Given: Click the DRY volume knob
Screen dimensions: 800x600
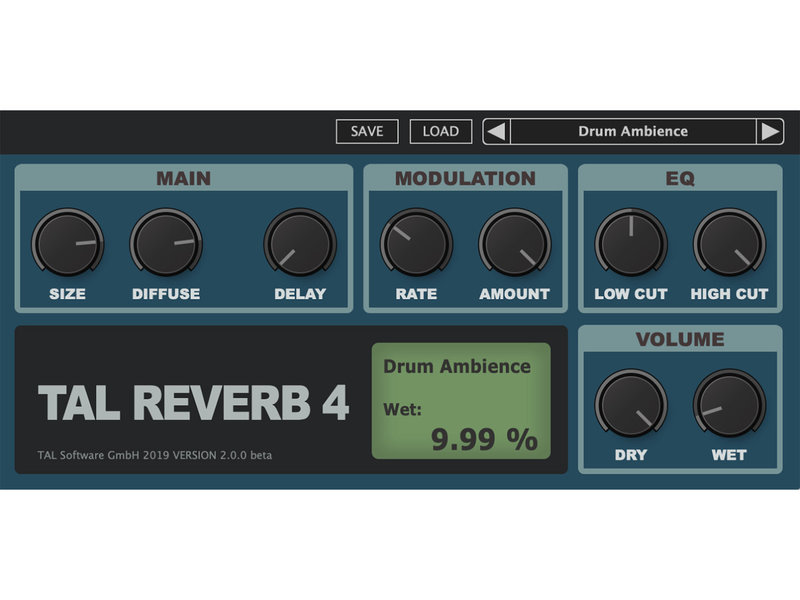Looking at the screenshot, I should (x=630, y=405).
